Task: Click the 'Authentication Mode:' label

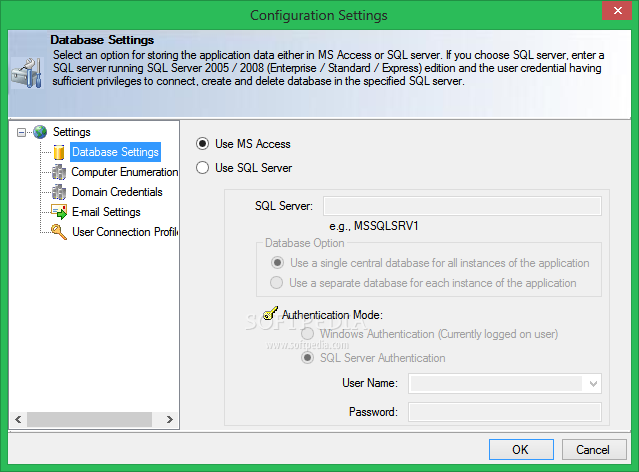Action: click(x=332, y=315)
